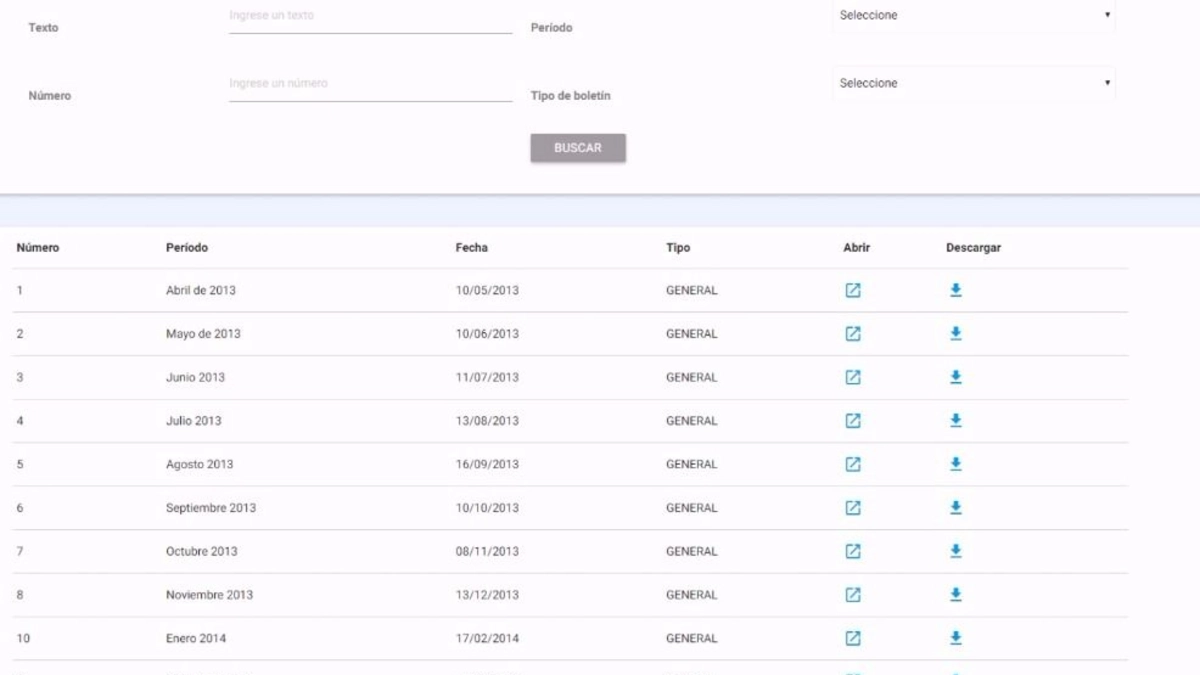Click the Número column header
Image resolution: width=1200 pixels, height=675 pixels.
pyautogui.click(x=38, y=248)
